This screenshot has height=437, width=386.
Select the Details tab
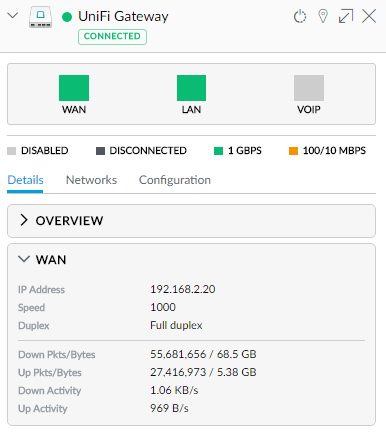(25, 180)
